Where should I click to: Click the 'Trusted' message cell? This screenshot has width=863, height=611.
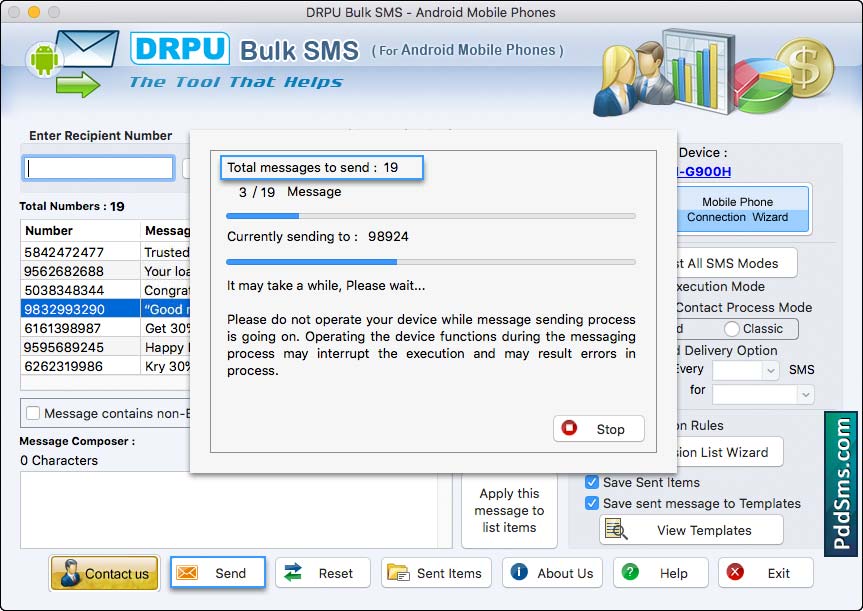166,252
